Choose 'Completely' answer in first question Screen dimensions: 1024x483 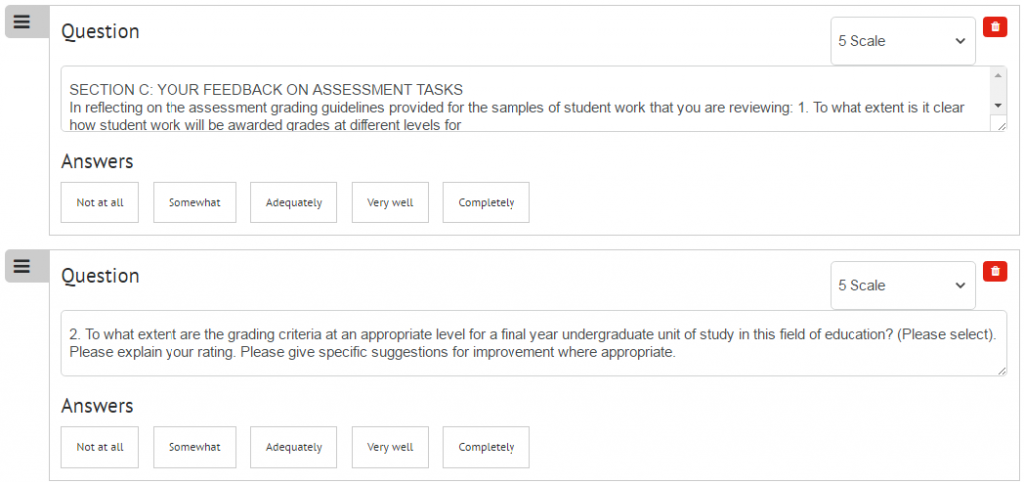point(486,202)
